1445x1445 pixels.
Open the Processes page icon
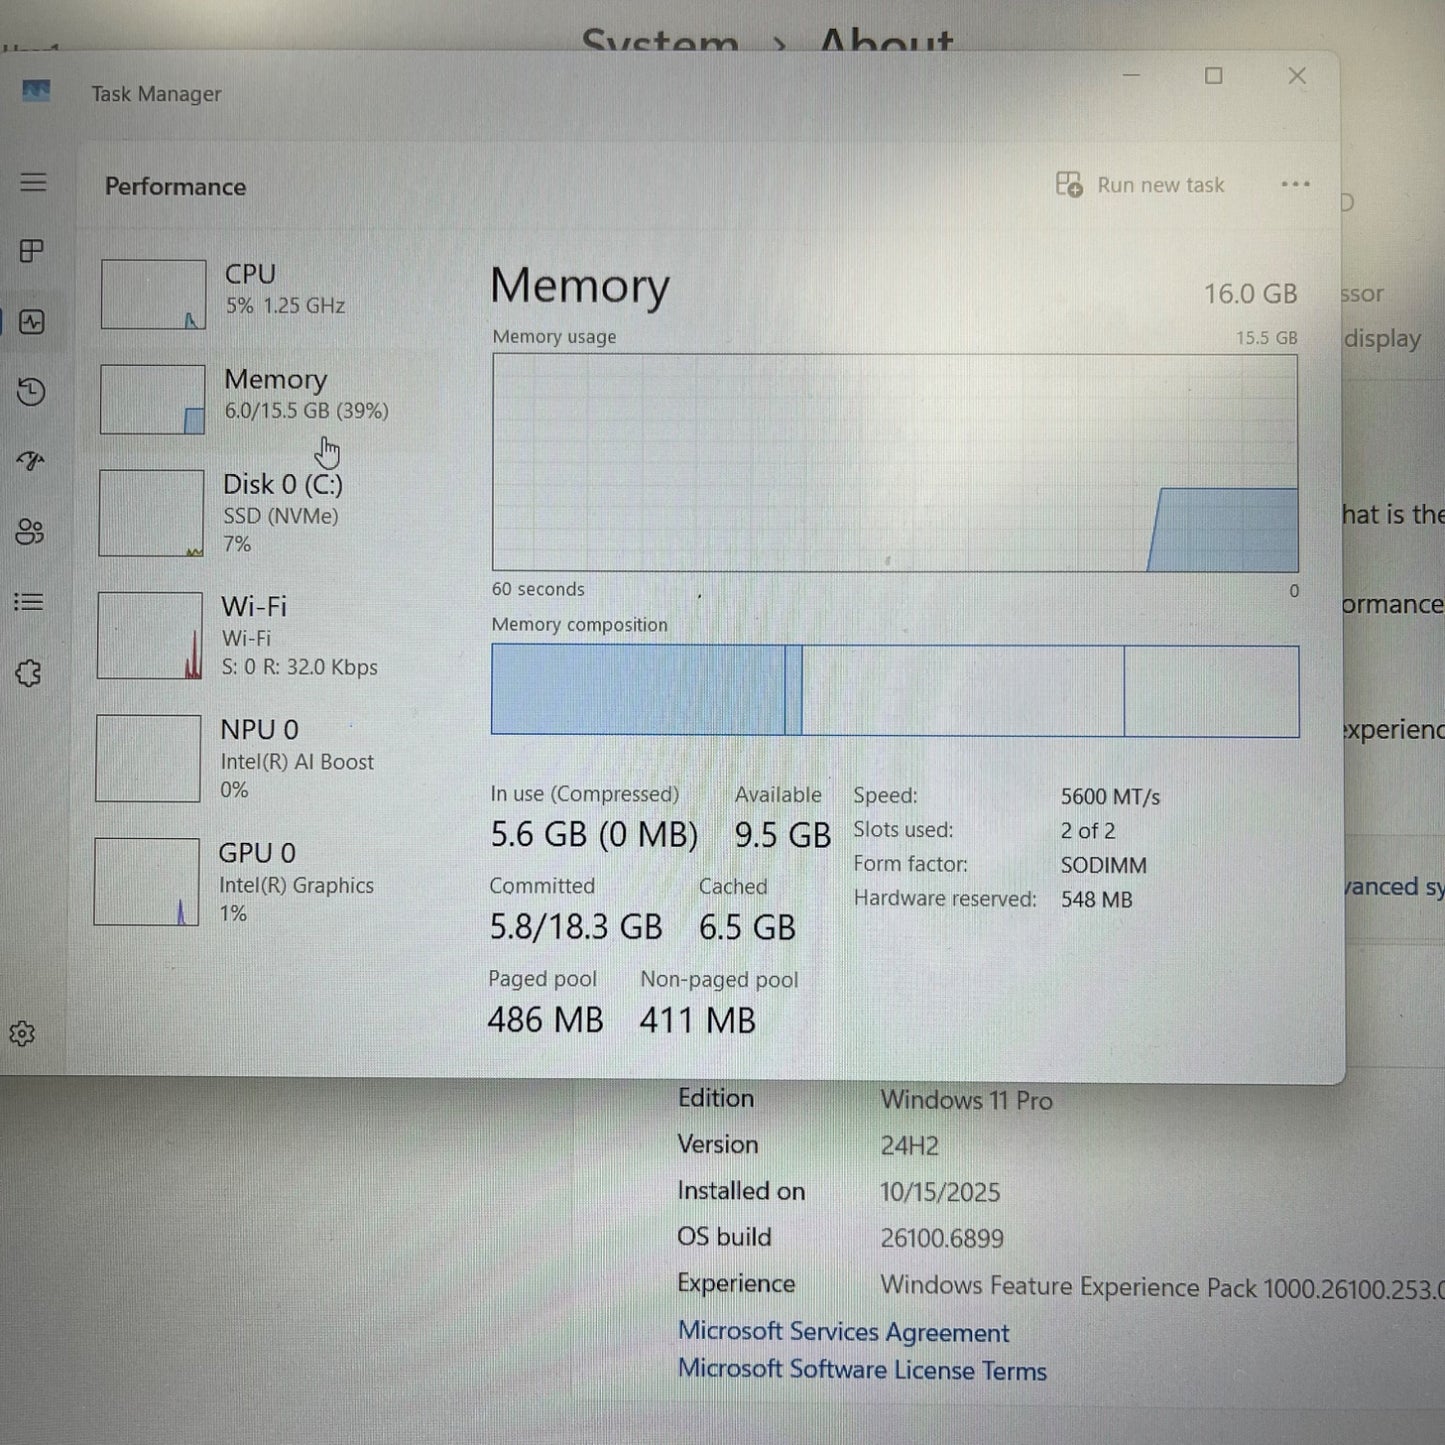pos(32,251)
